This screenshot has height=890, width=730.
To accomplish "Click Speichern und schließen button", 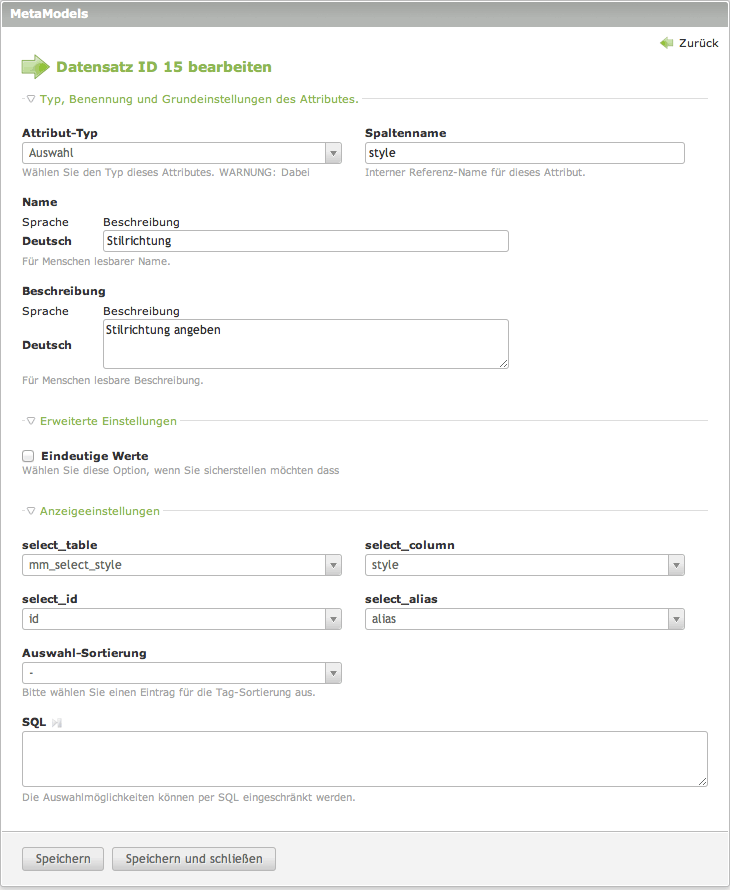I will click(194, 859).
